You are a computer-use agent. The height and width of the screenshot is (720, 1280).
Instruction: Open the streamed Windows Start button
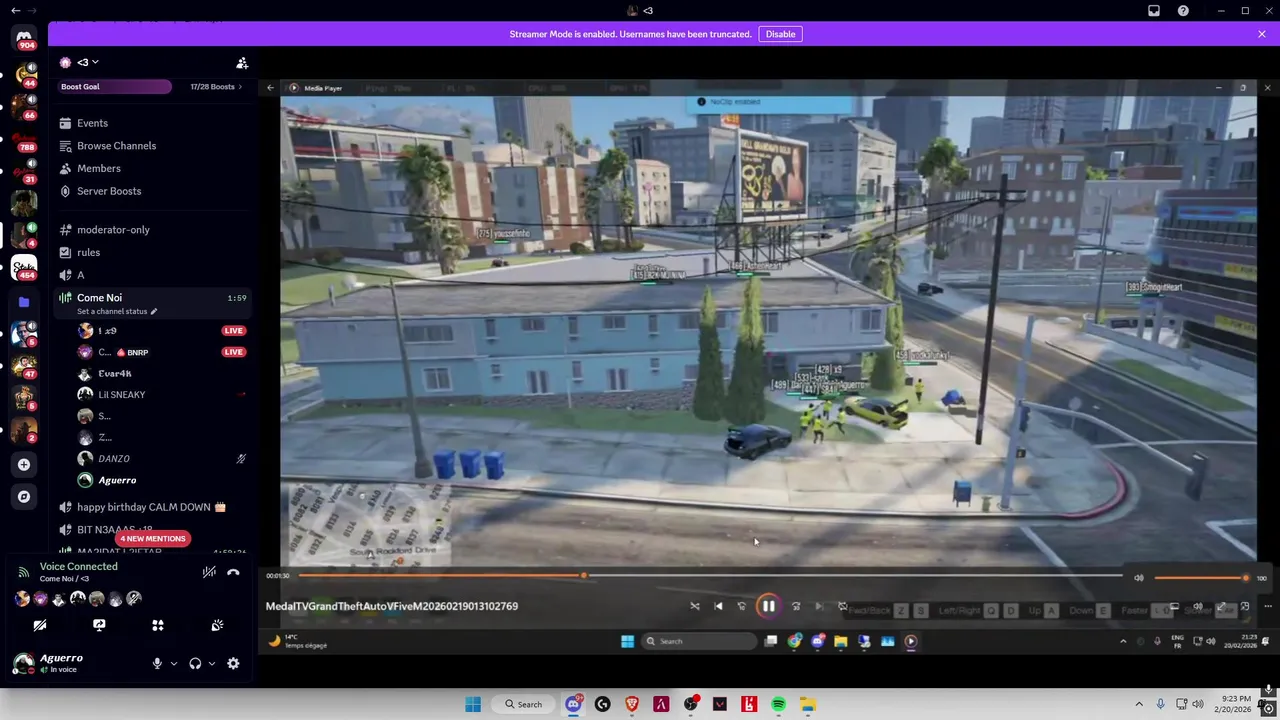627,641
